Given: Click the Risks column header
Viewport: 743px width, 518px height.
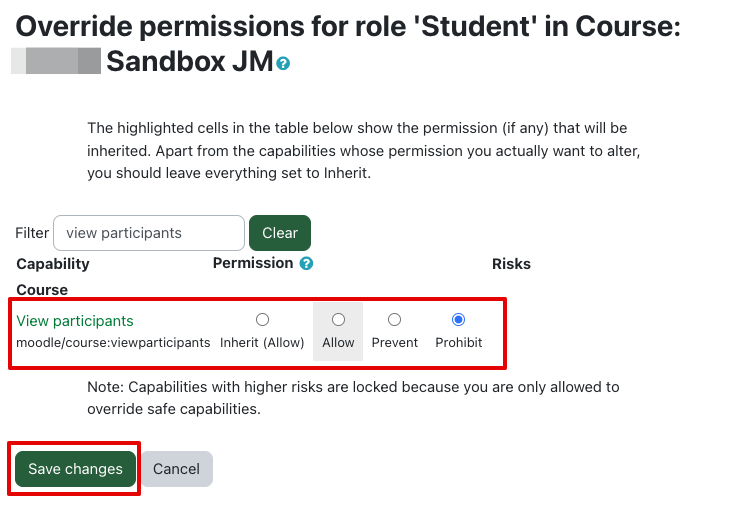Looking at the screenshot, I should pos(511,264).
